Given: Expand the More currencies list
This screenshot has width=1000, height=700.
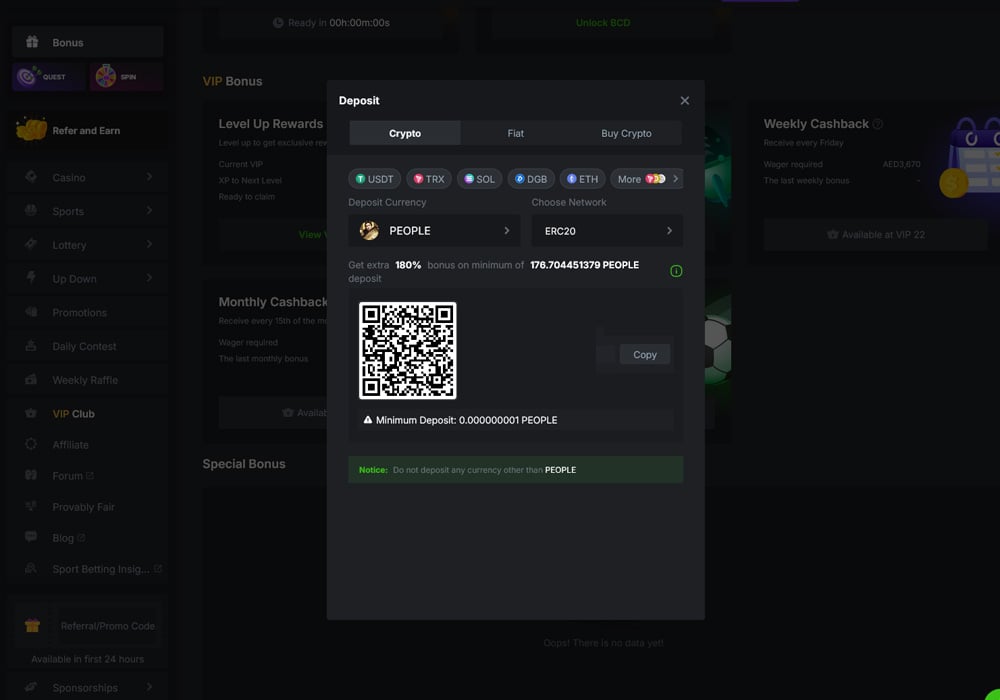Looking at the screenshot, I should coord(646,179).
